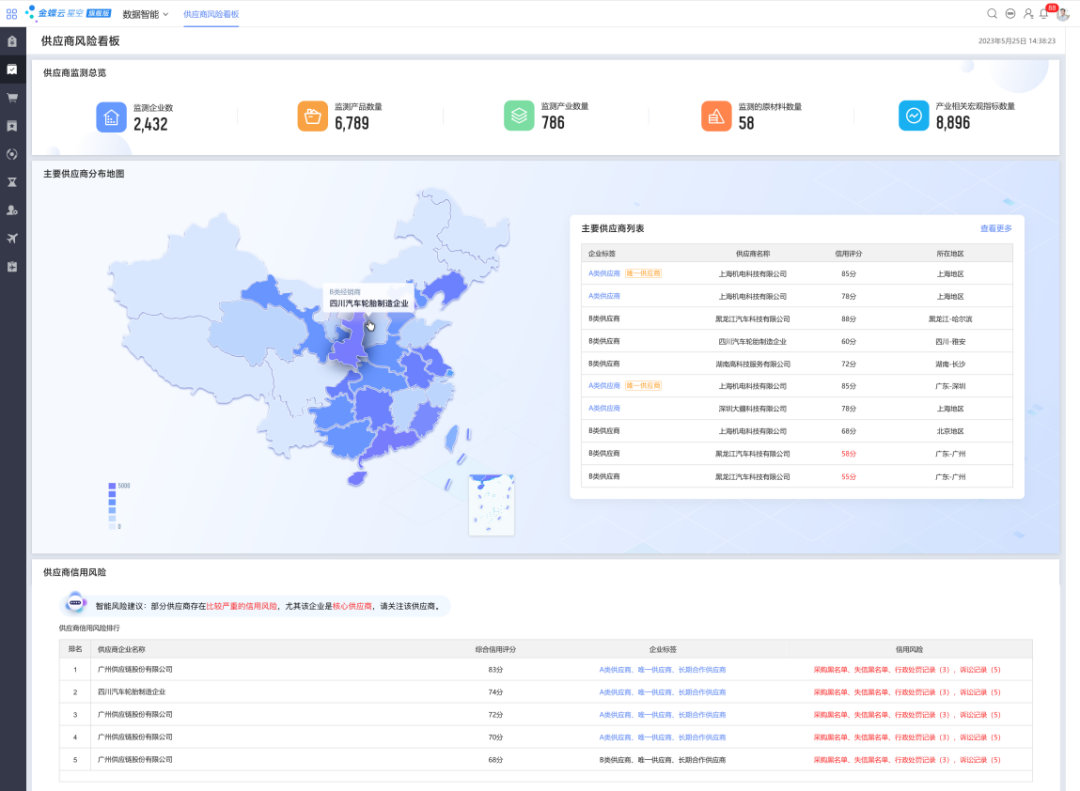Click the hourglass icon in sidebar
This screenshot has width=1080, height=791.
(x=12, y=183)
